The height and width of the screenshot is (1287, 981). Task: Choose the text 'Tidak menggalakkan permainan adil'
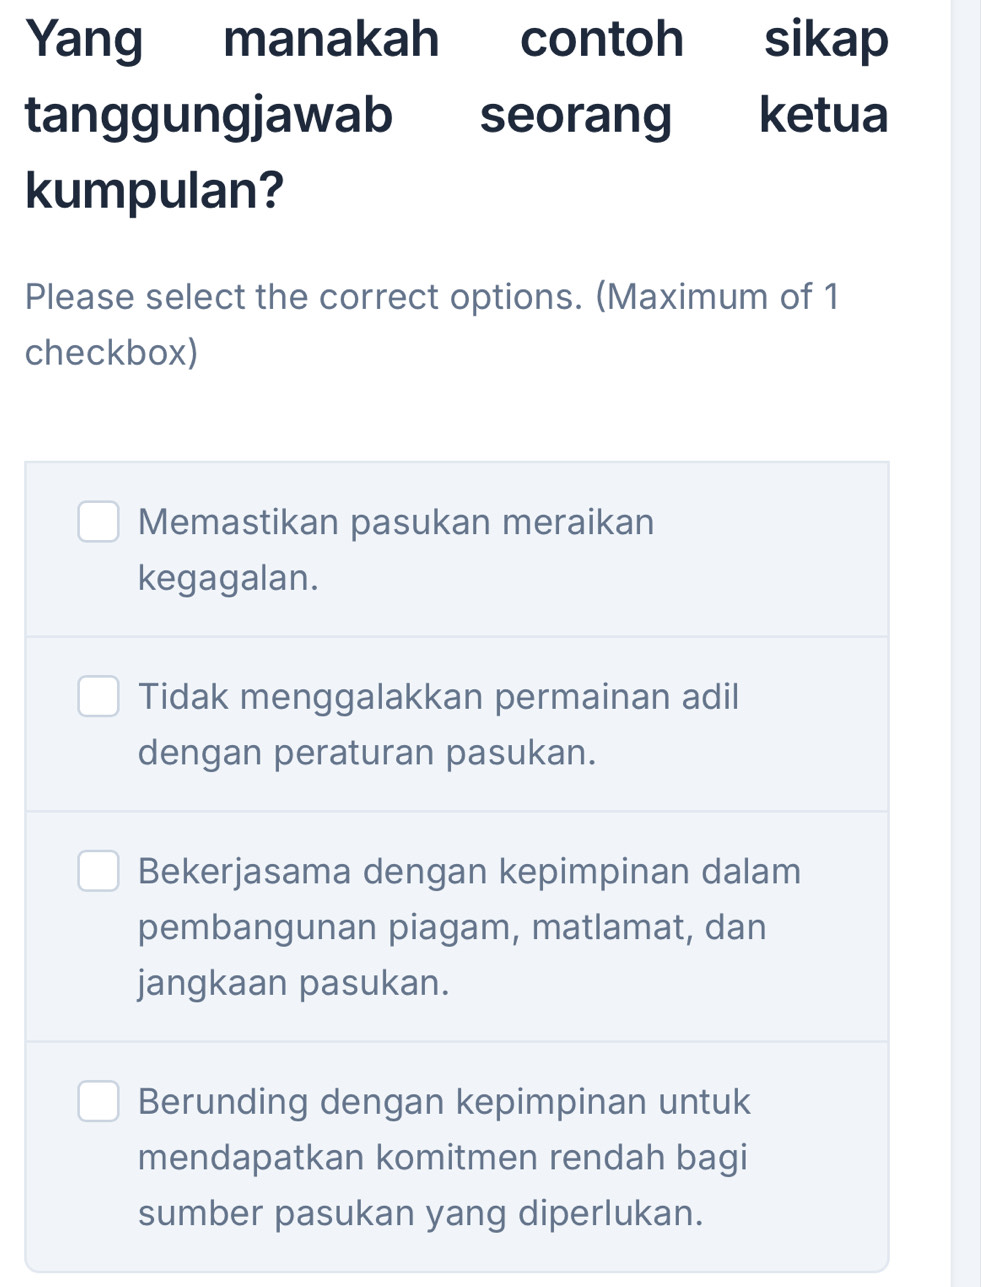pyautogui.click(x=439, y=696)
